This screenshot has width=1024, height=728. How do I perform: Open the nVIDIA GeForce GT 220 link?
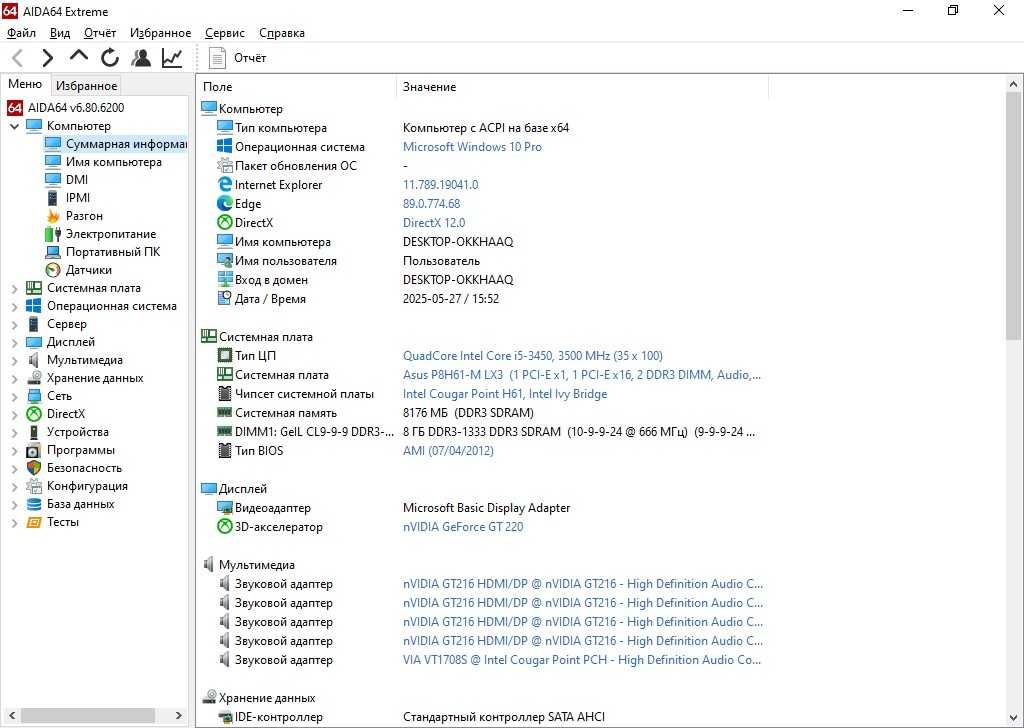463,526
